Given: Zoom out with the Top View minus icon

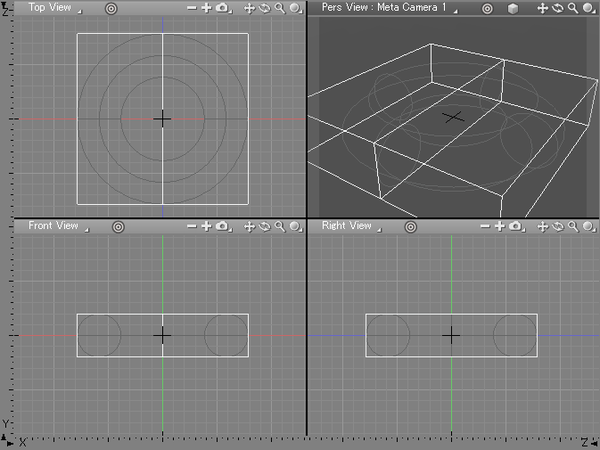Looking at the screenshot, I should click(x=192, y=8).
